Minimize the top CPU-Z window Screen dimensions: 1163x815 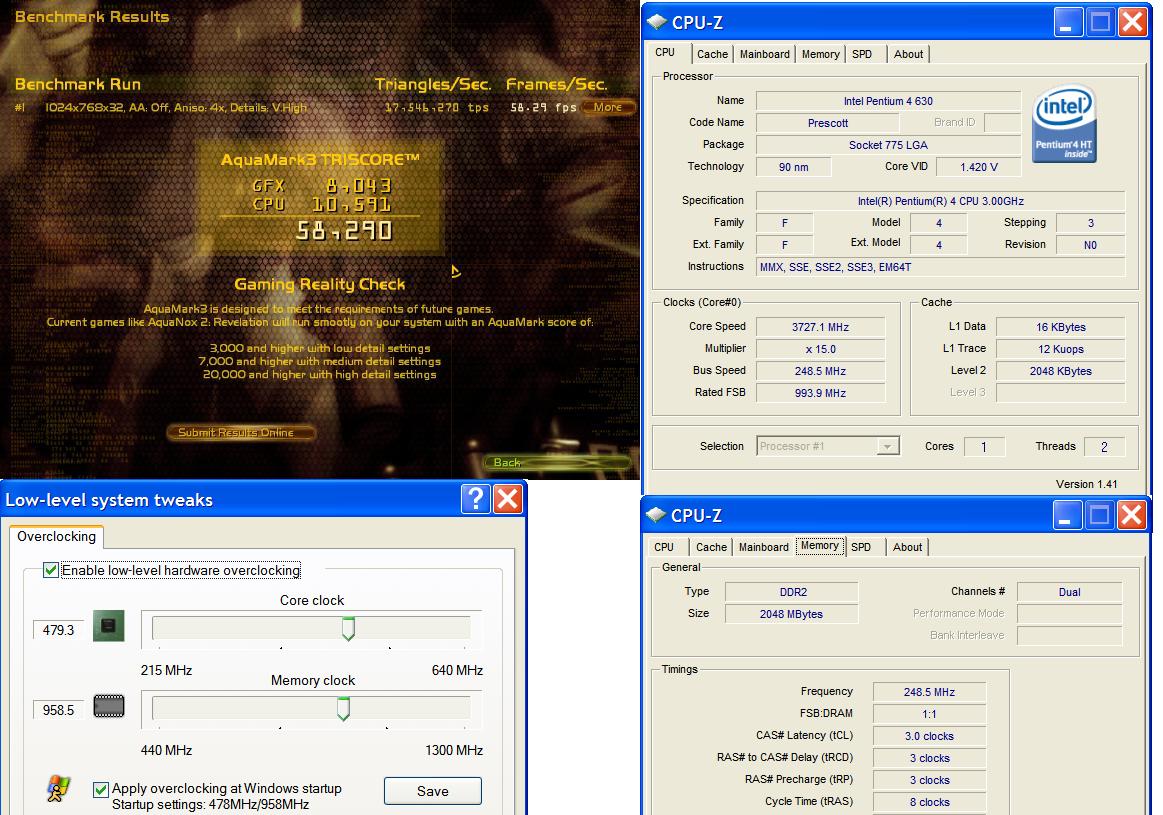click(x=1068, y=22)
